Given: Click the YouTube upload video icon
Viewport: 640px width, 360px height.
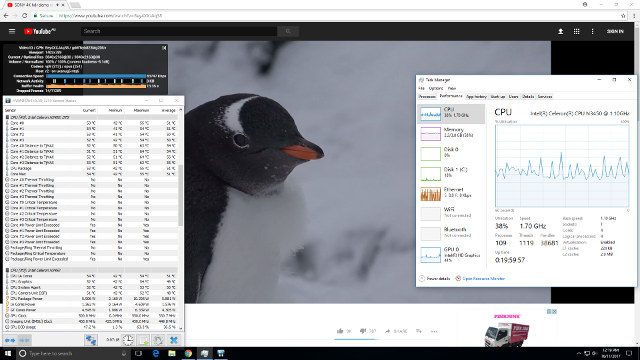Looking at the screenshot, I should (x=560, y=31).
